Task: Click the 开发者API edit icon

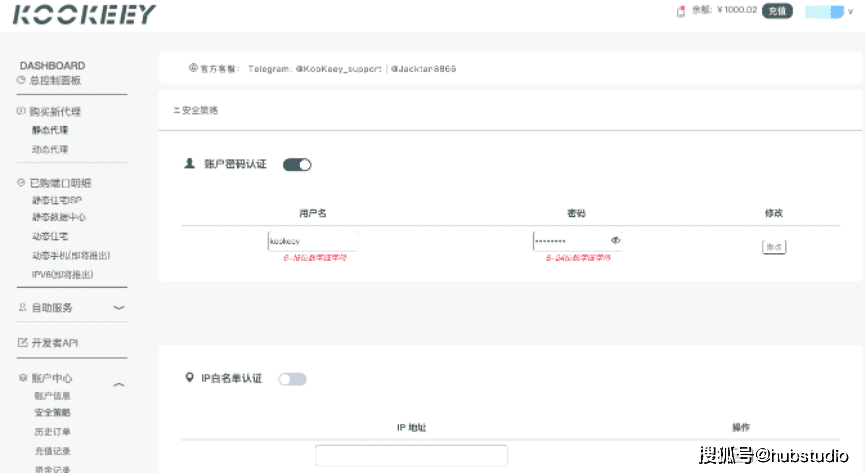Action: [x=22, y=343]
